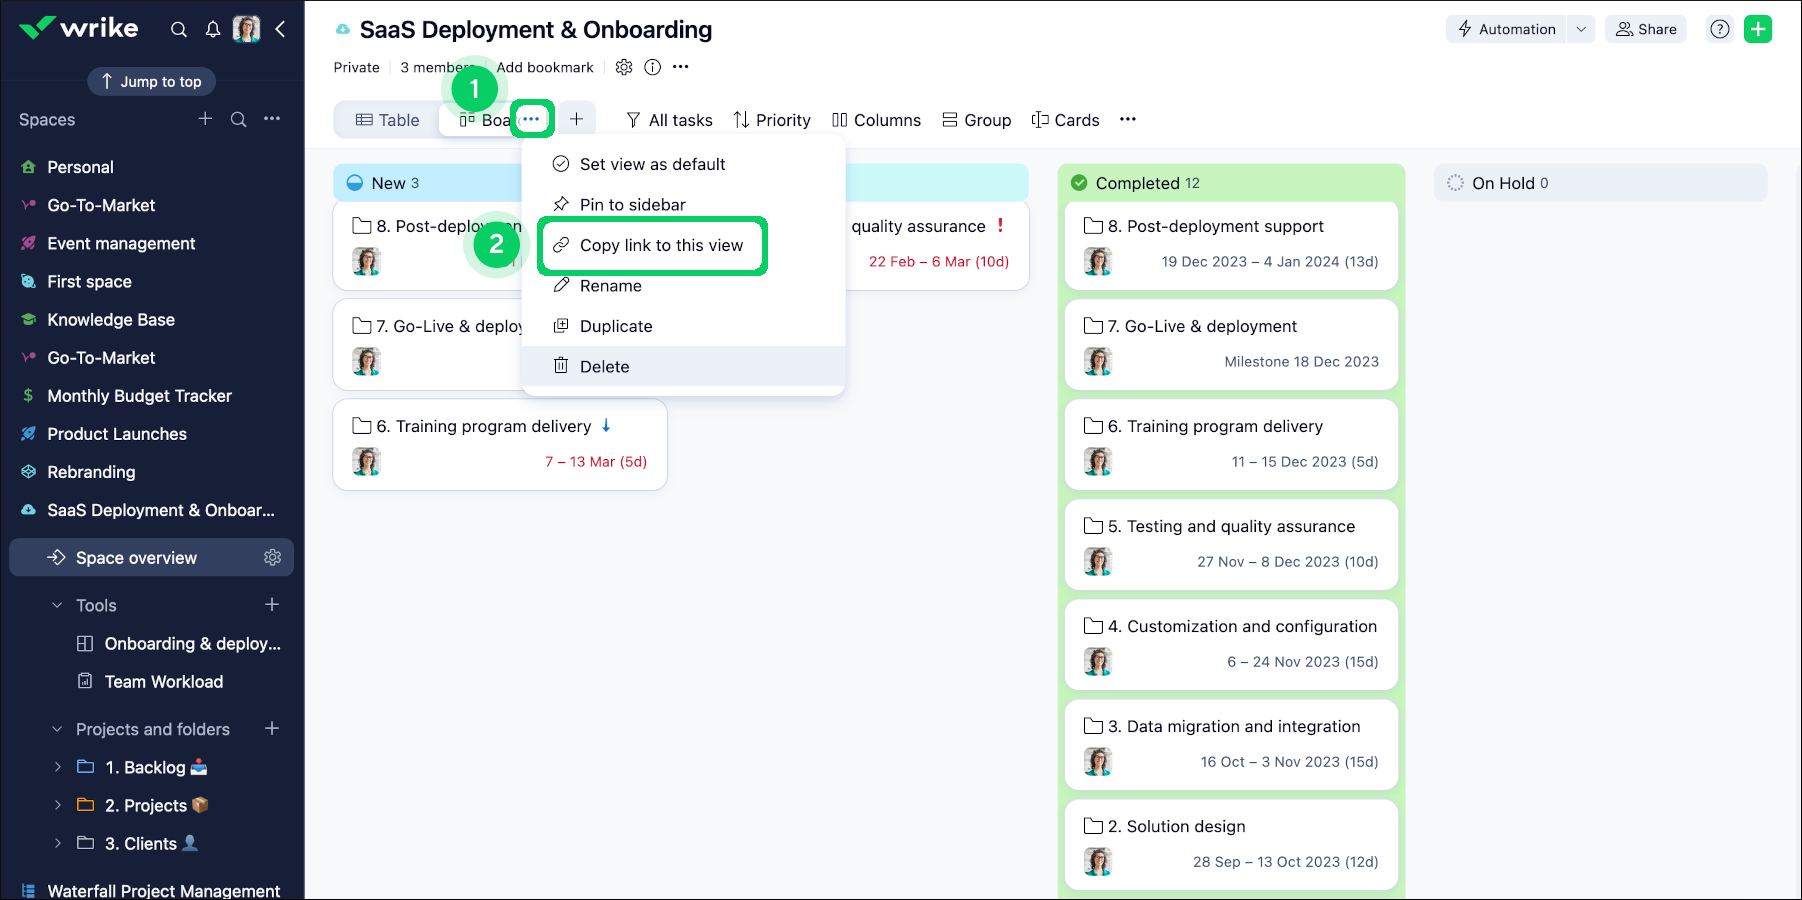Collapse Projects and folders section
The height and width of the screenshot is (900, 1802).
58,729
